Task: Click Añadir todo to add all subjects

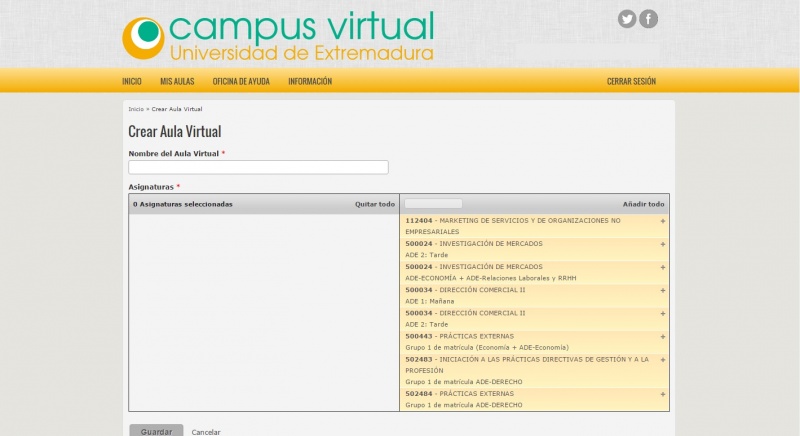Action: 643,204
